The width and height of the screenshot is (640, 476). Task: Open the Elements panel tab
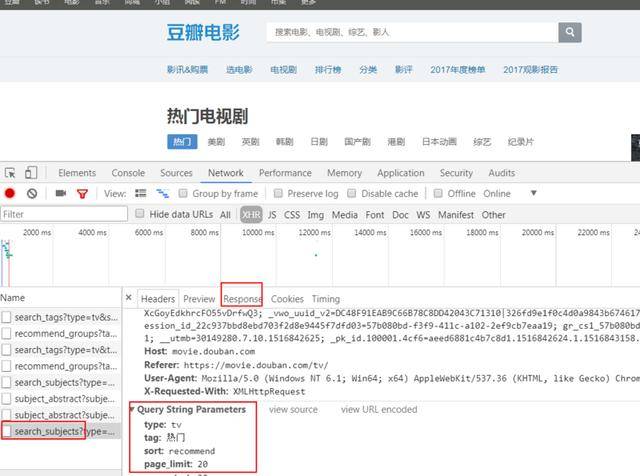tap(77, 173)
